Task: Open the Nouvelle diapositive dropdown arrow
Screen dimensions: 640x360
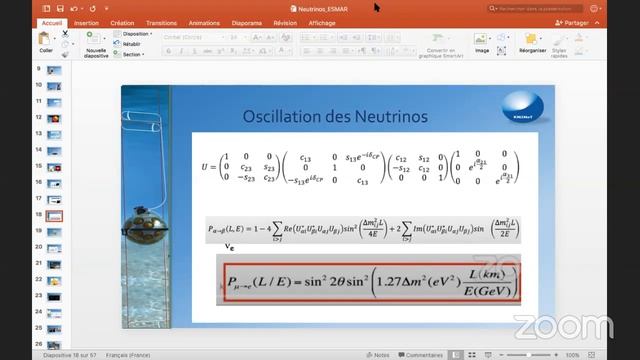Action: coord(104,38)
